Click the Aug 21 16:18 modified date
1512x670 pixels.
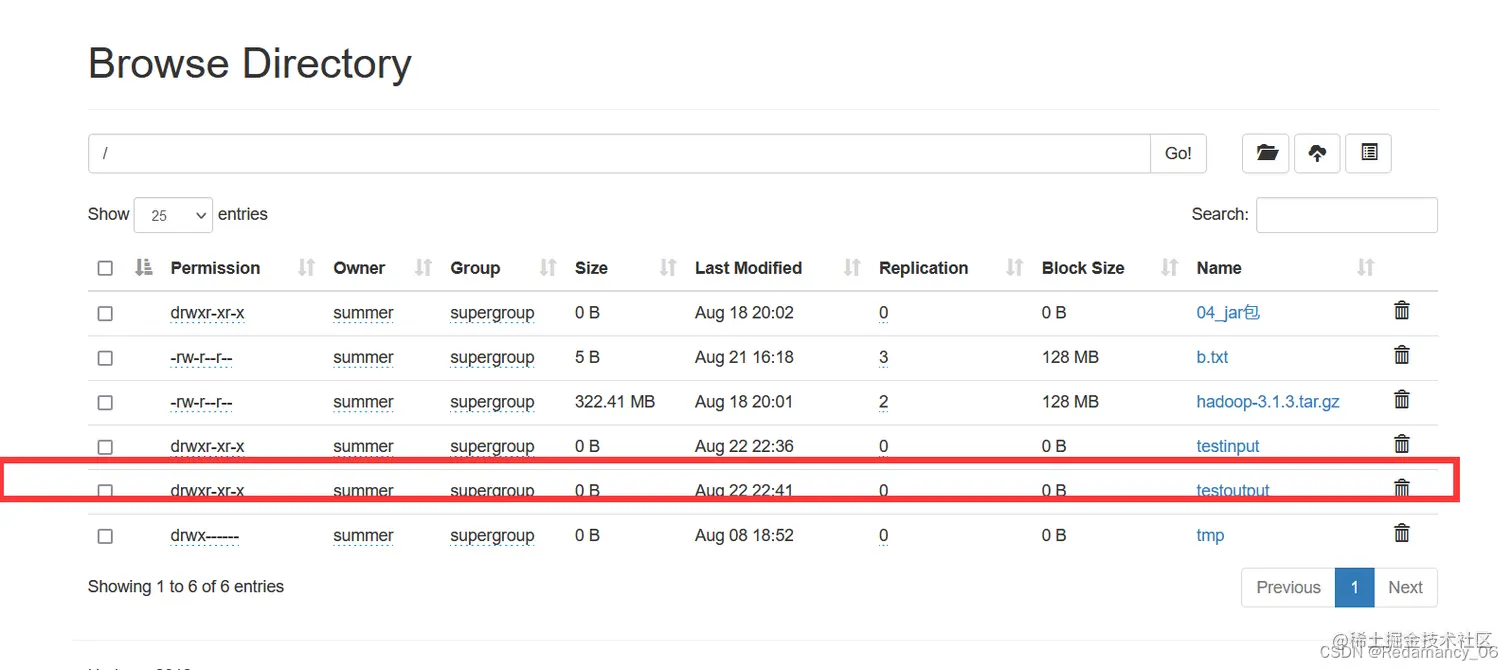point(744,357)
